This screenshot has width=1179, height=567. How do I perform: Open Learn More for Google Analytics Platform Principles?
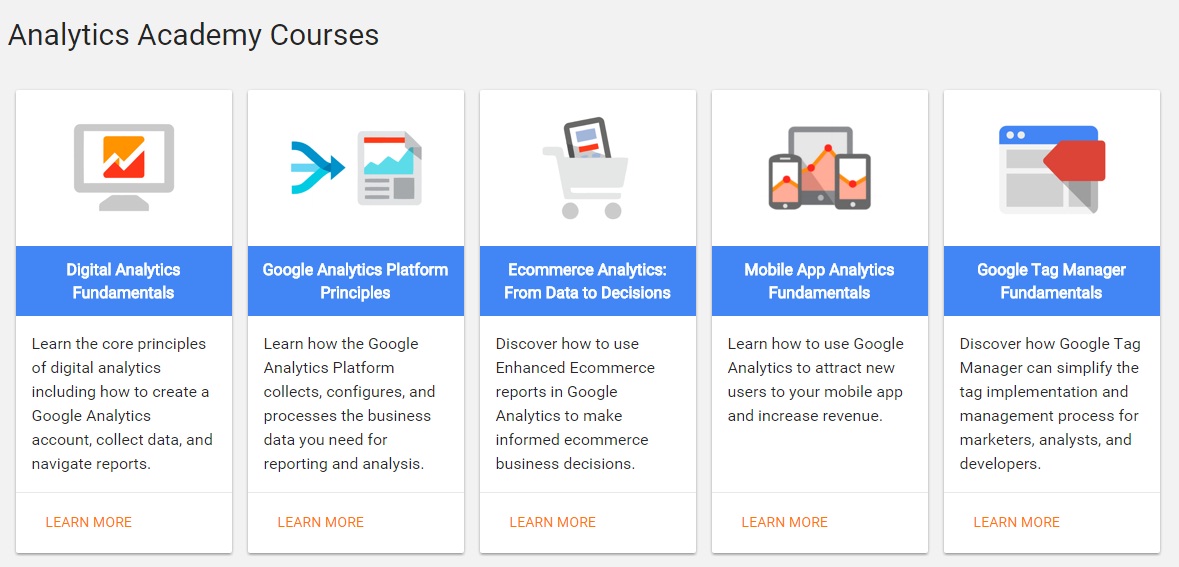pos(320,522)
